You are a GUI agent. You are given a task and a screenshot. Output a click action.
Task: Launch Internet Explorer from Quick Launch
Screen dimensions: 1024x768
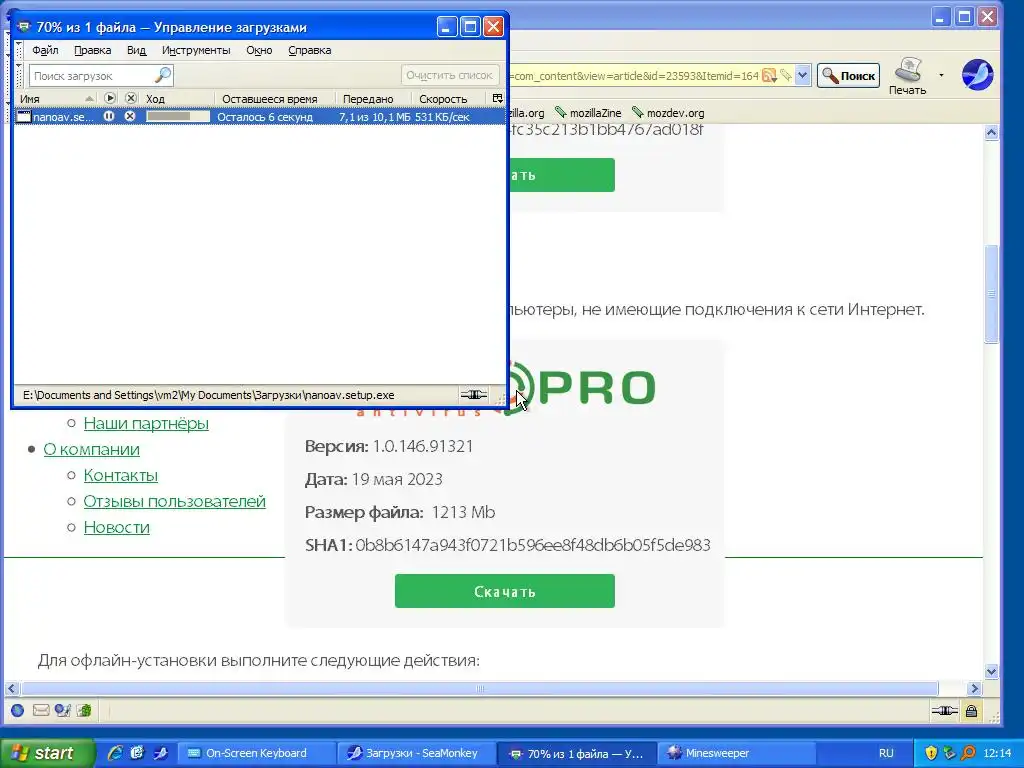tap(115, 753)
